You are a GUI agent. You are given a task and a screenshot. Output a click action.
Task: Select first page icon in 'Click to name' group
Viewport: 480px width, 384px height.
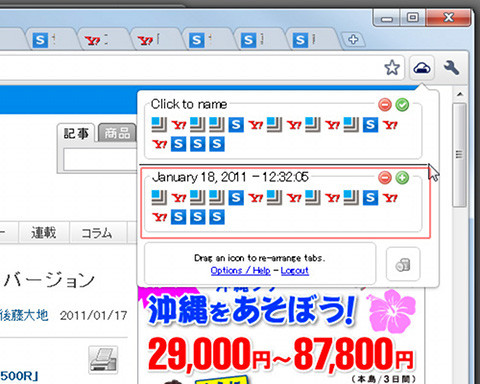pos(159,125)
